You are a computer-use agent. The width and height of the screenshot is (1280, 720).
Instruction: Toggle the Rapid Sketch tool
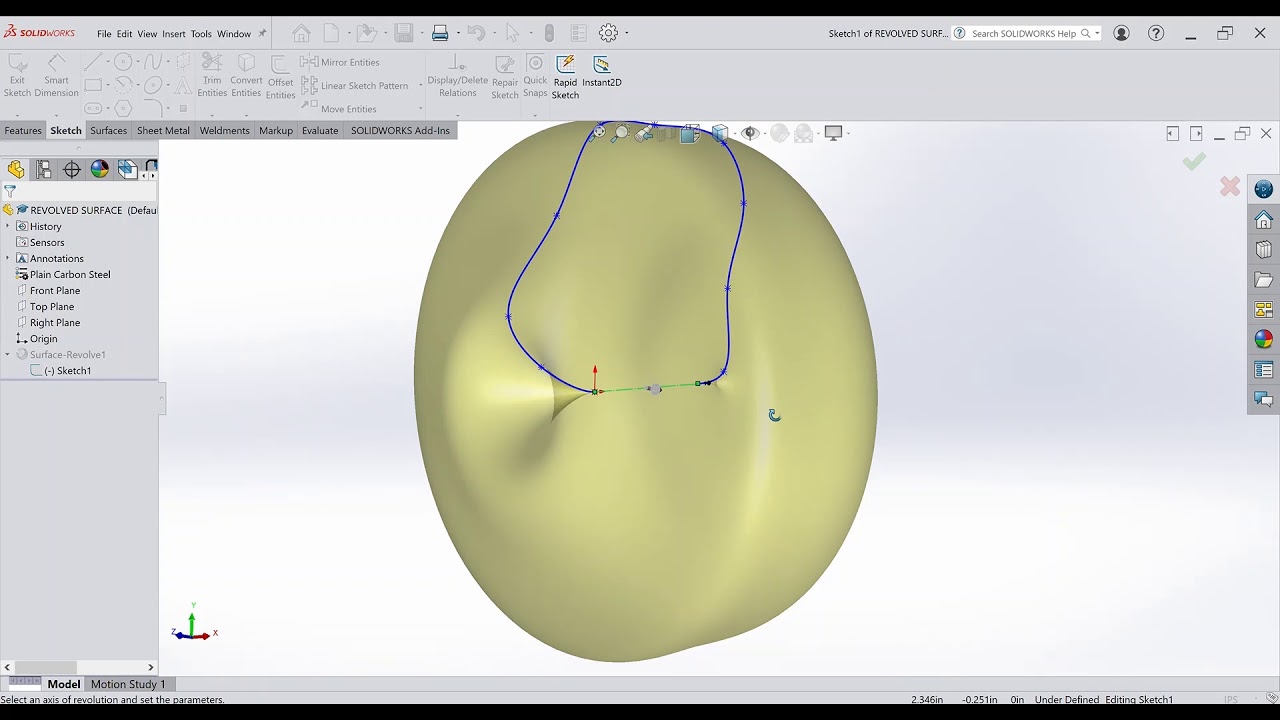565,77
